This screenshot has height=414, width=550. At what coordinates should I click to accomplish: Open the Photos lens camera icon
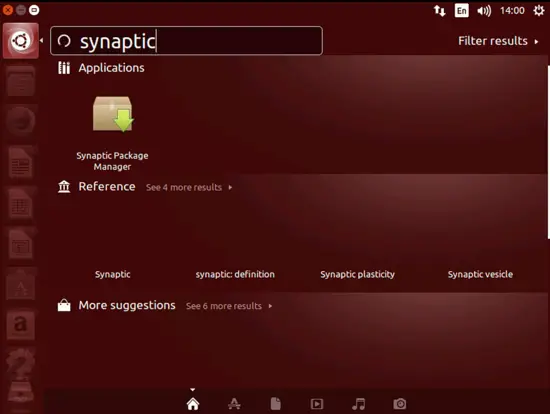point(400,404)
